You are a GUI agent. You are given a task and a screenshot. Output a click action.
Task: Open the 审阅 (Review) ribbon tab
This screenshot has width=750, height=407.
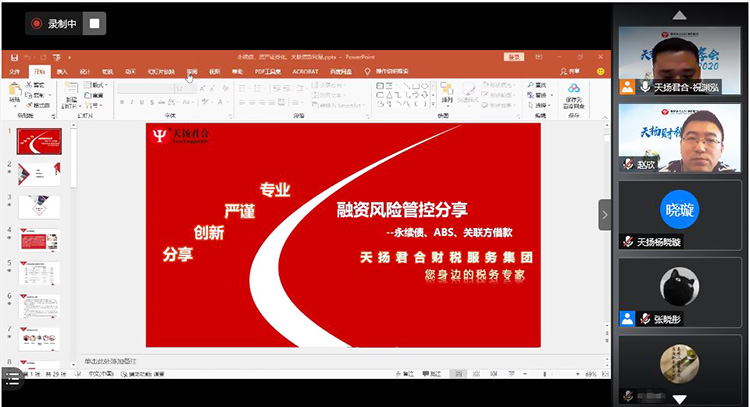(x=192, y=72)
